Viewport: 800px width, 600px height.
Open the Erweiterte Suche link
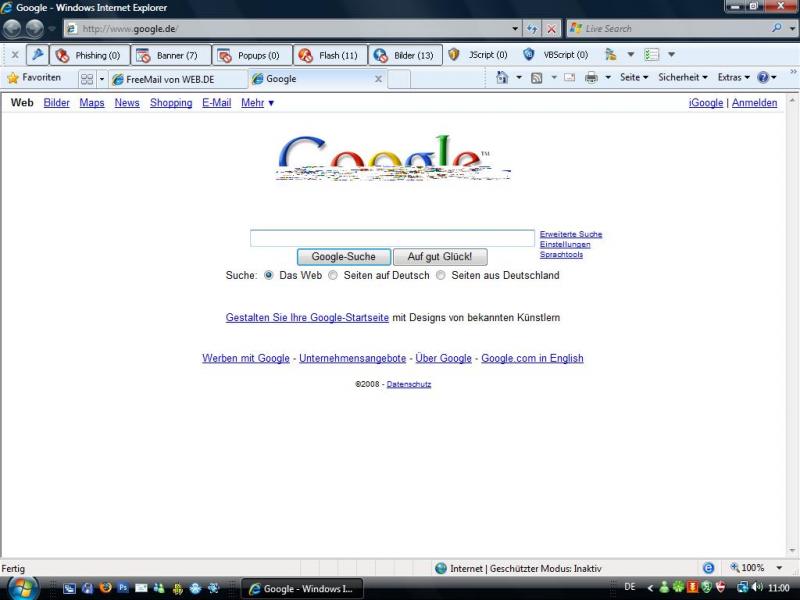[570, 234]
